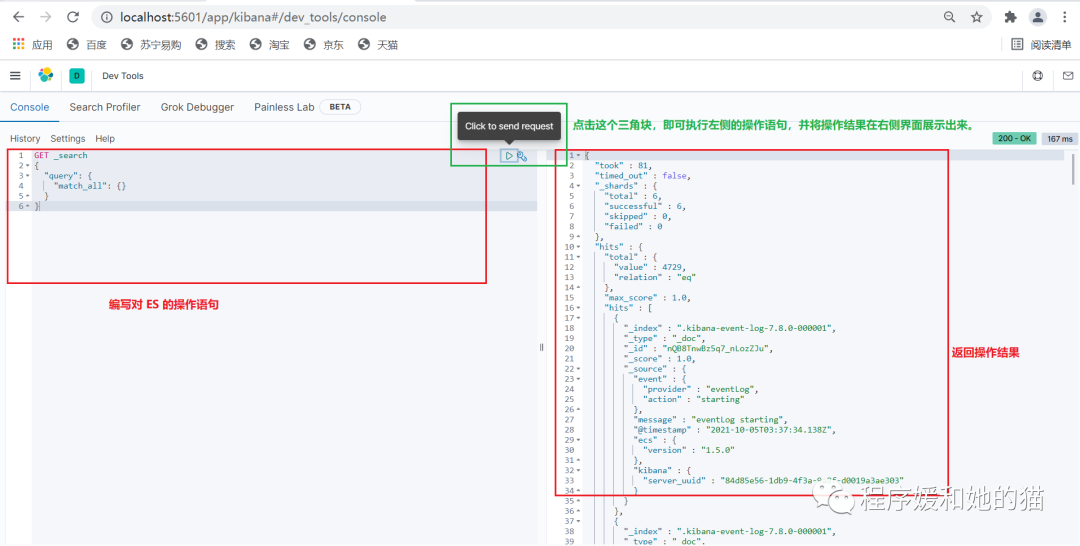The width and height of the screenshot is (1080, 546).
Task: Open the 百度 bookmark
Action: (87, 45)
